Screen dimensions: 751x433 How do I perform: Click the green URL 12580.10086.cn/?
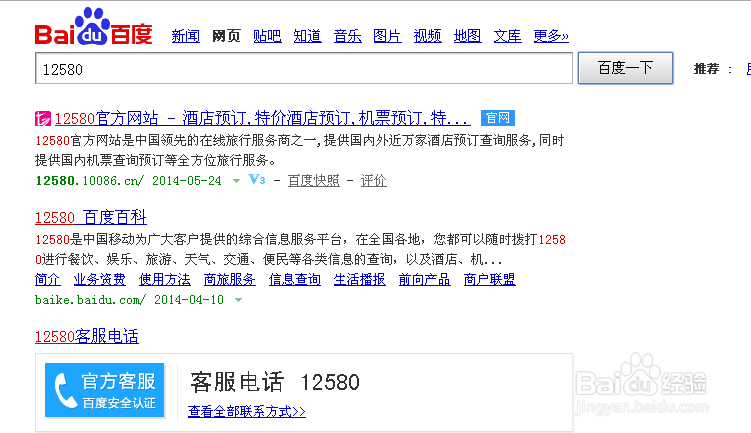click(x=89, y=181)
